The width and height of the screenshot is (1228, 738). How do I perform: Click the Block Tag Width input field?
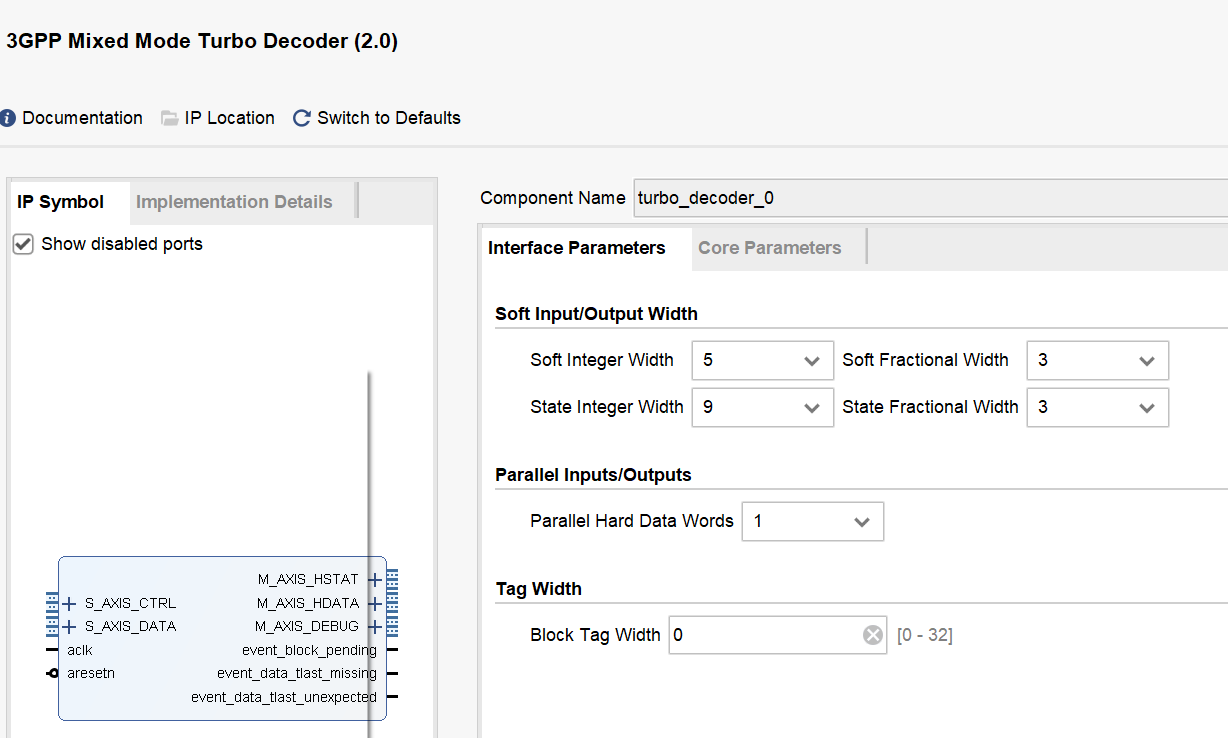[x=764, y=635]
